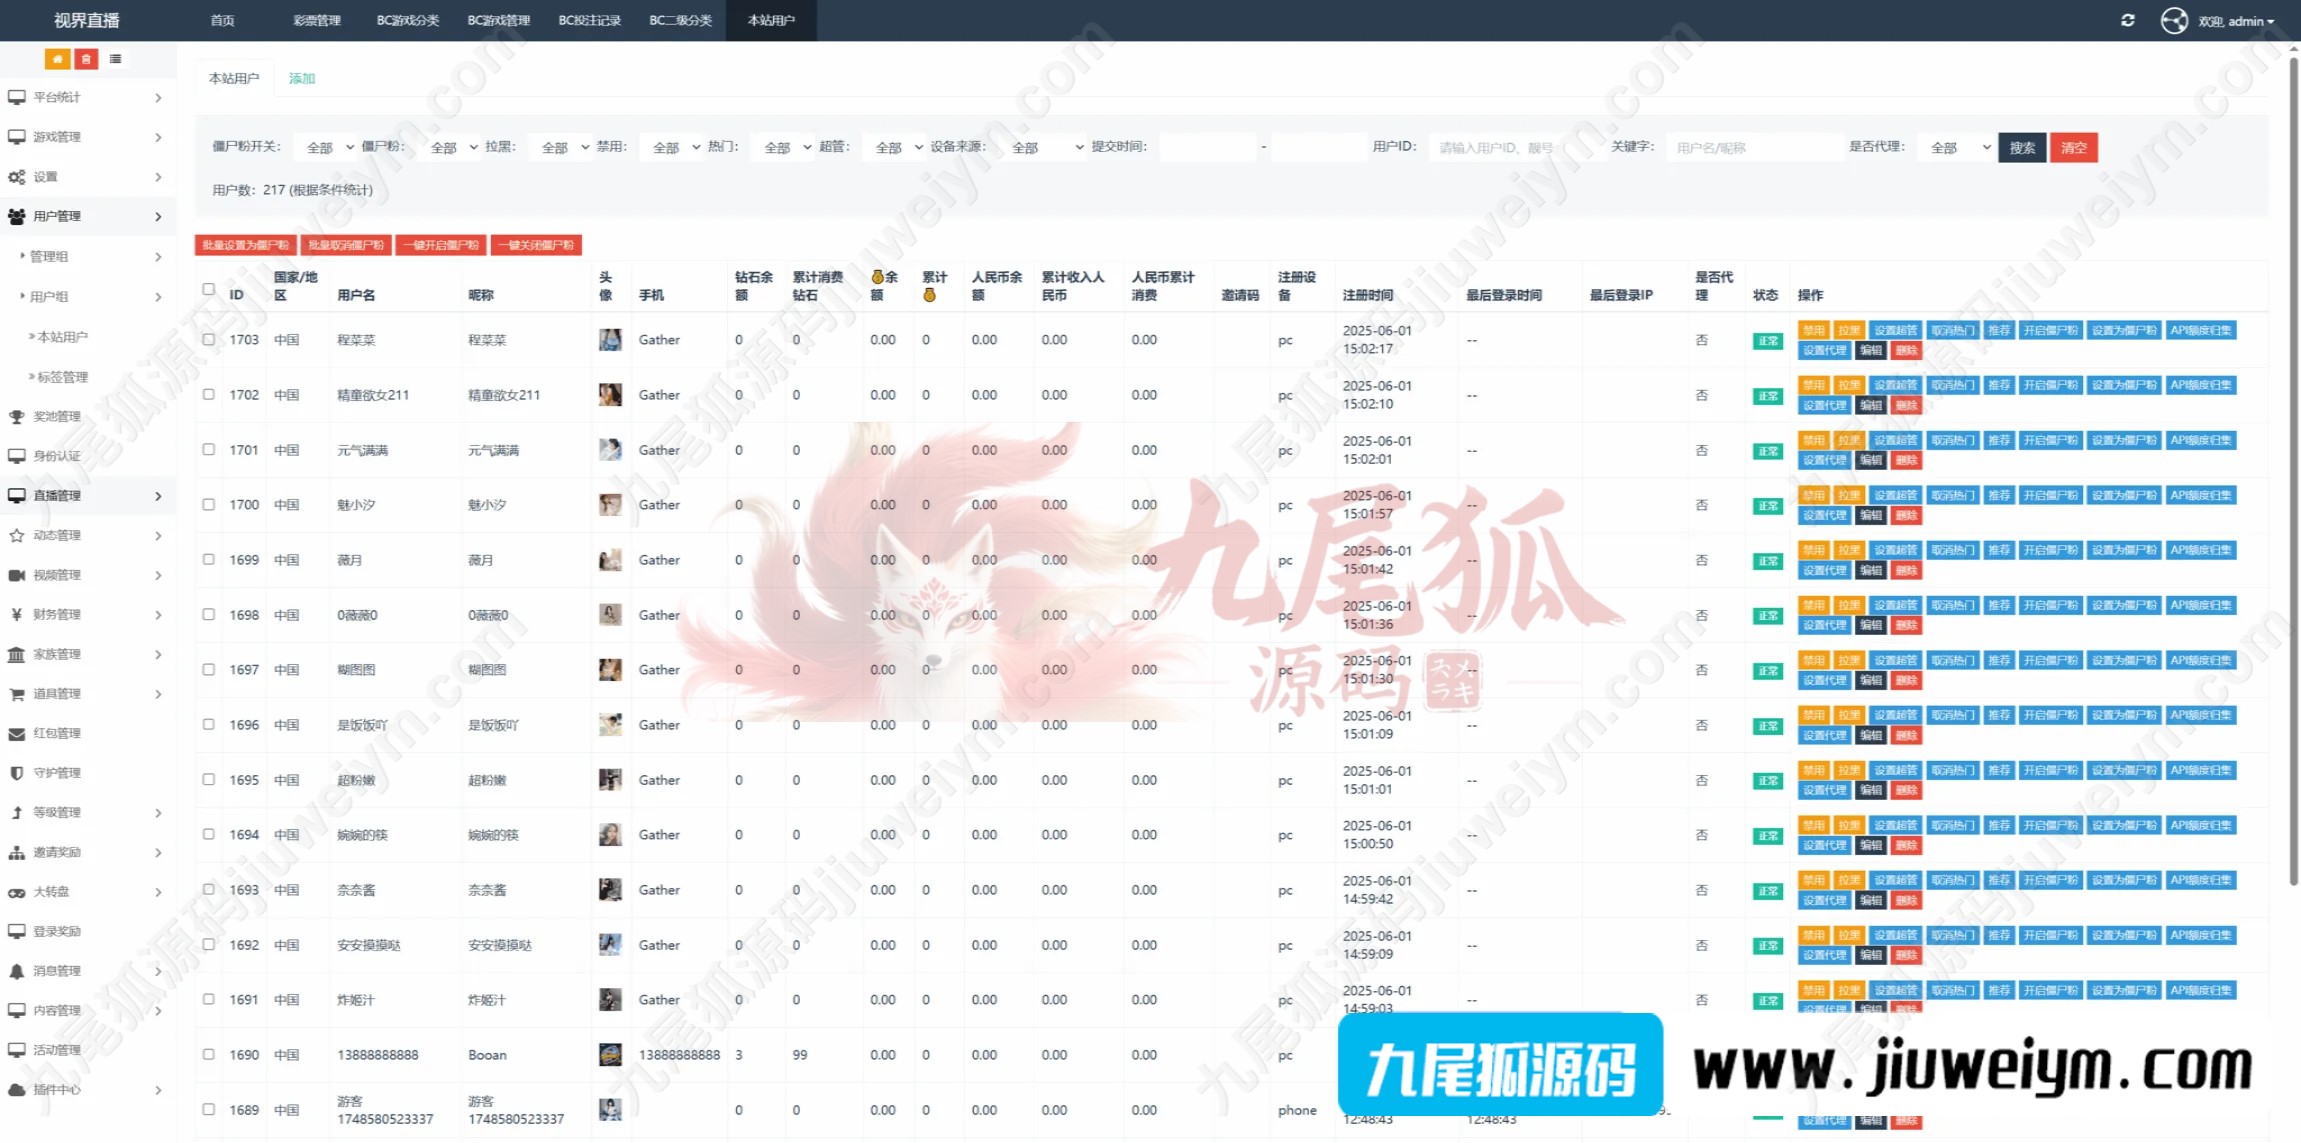
Task: Click 批量设置为僵尸粉 red button
Action: coord(245,245)
